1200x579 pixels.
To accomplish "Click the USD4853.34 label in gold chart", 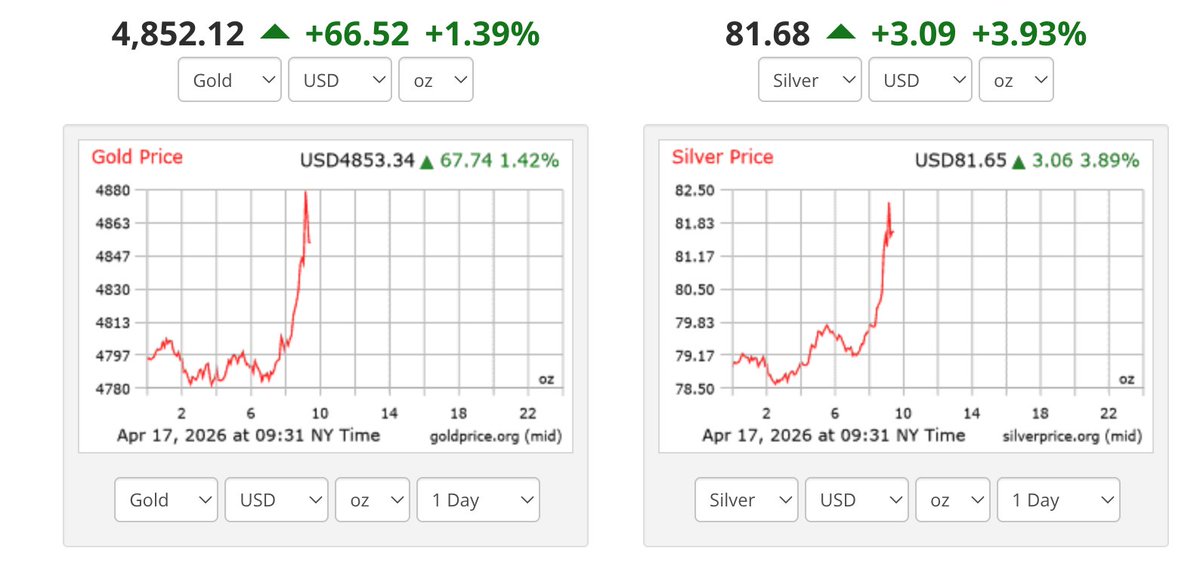I will [357, 160].
